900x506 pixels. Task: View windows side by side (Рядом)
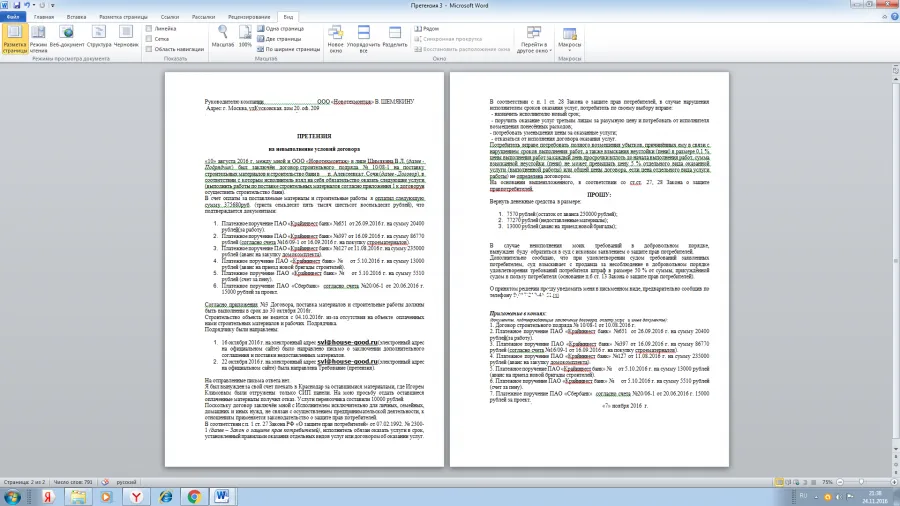[x=427, y=29]
